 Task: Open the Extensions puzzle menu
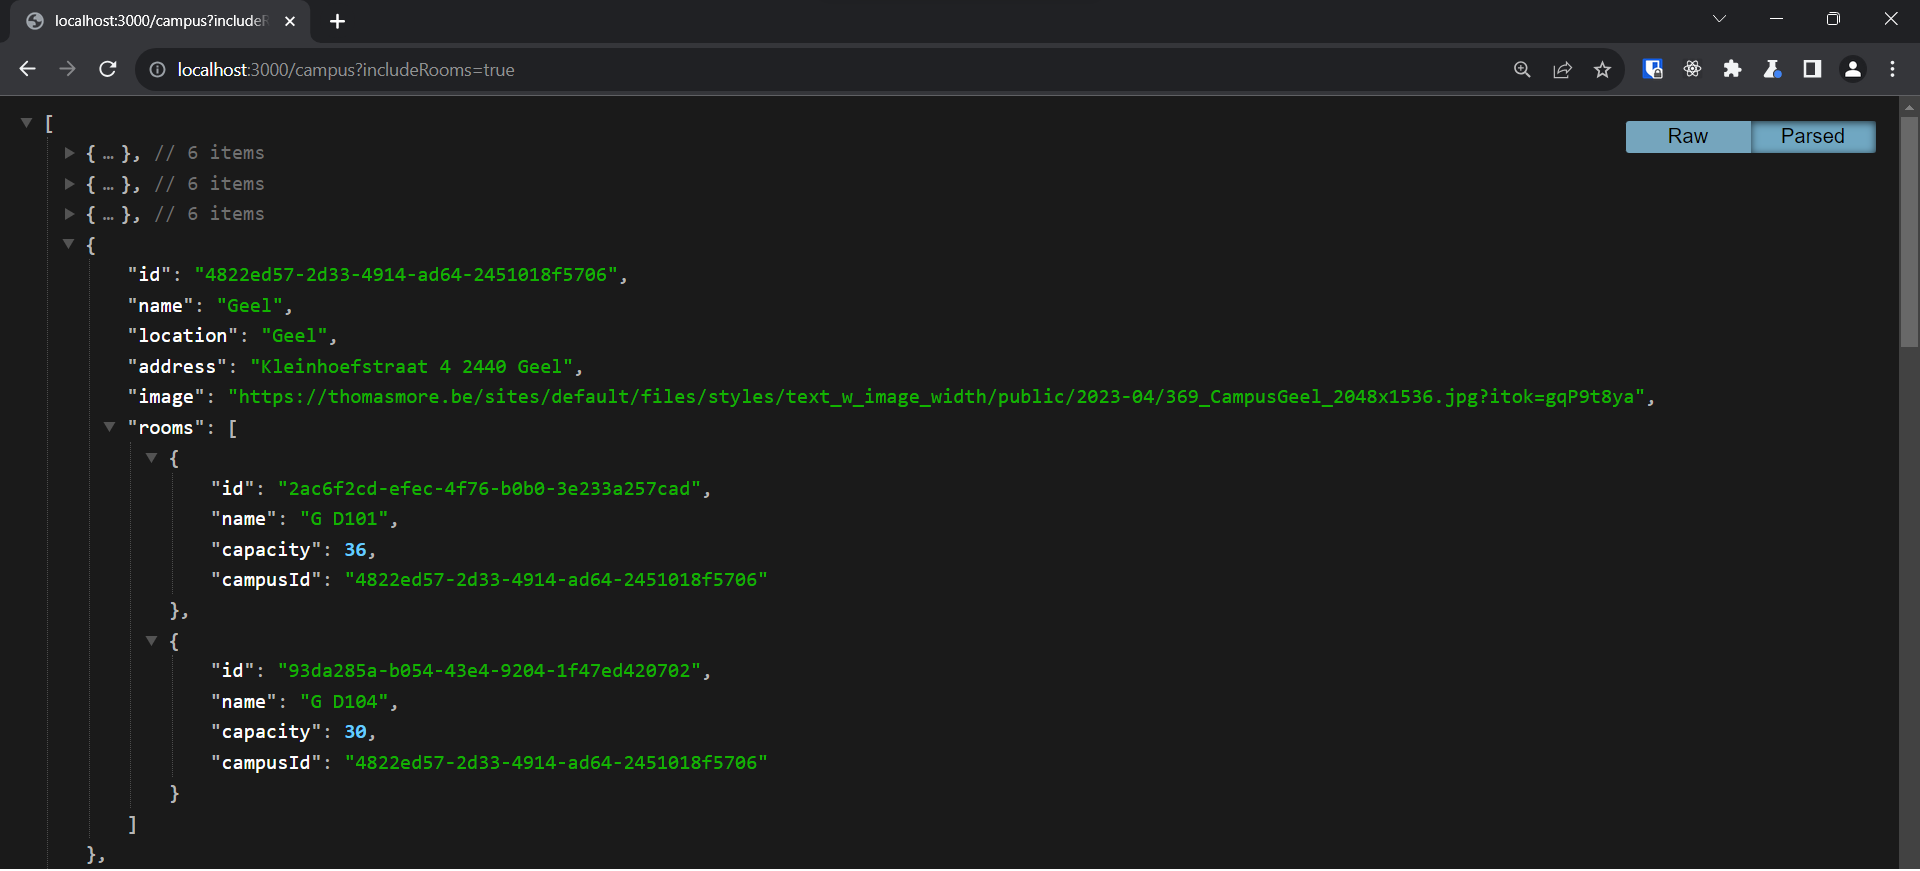(1732, 69)
